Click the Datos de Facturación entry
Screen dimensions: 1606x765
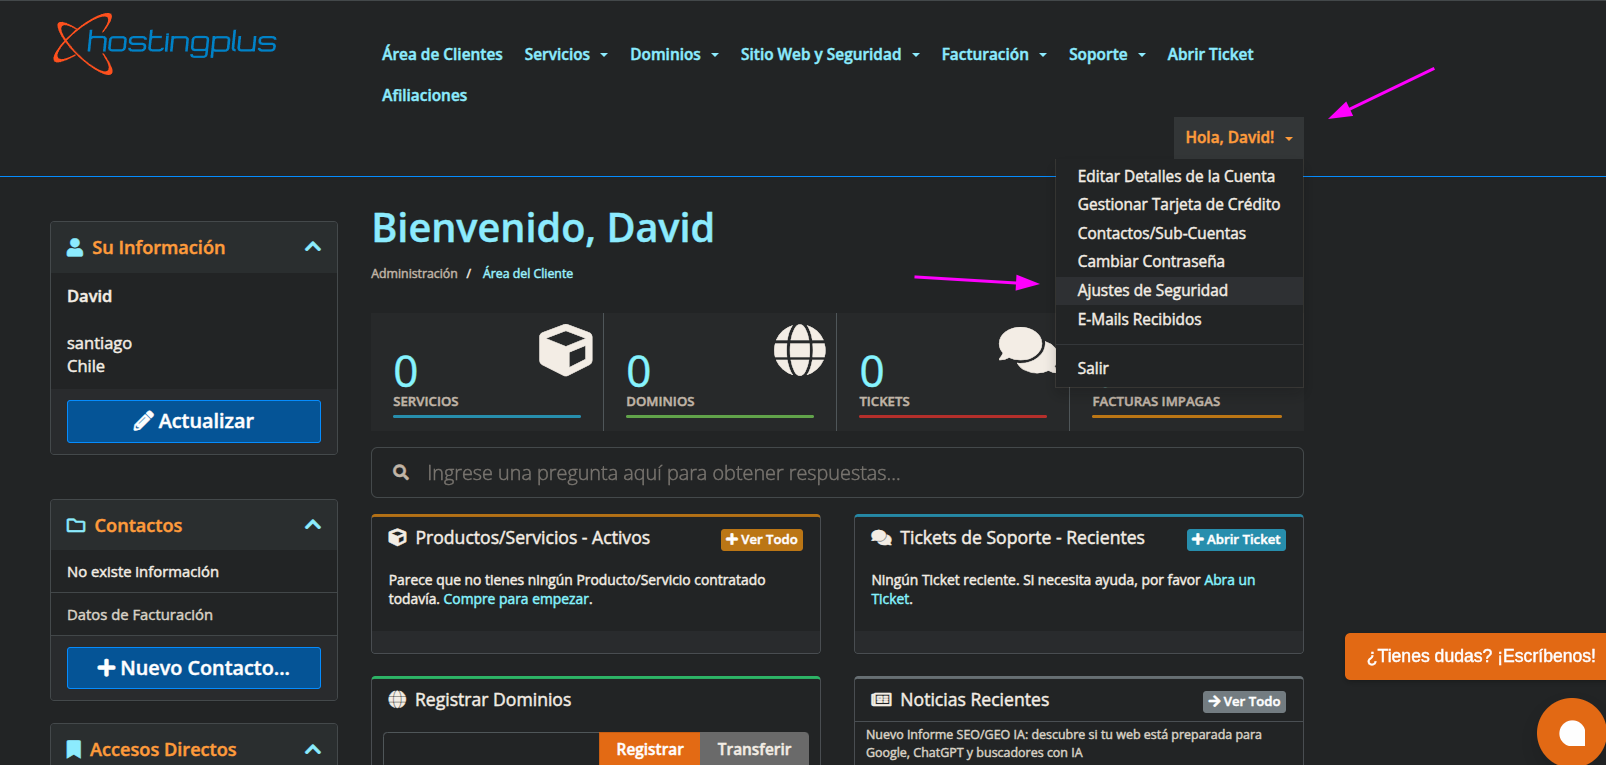pyautogui.click(x=194, y=615)
